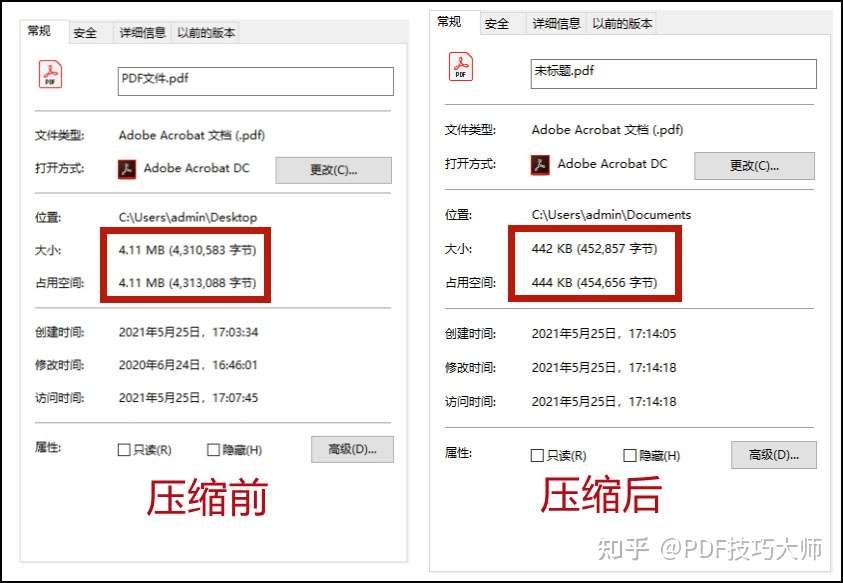
Task: Click the 未标题.pdf filename field
Action: point(674,74)
